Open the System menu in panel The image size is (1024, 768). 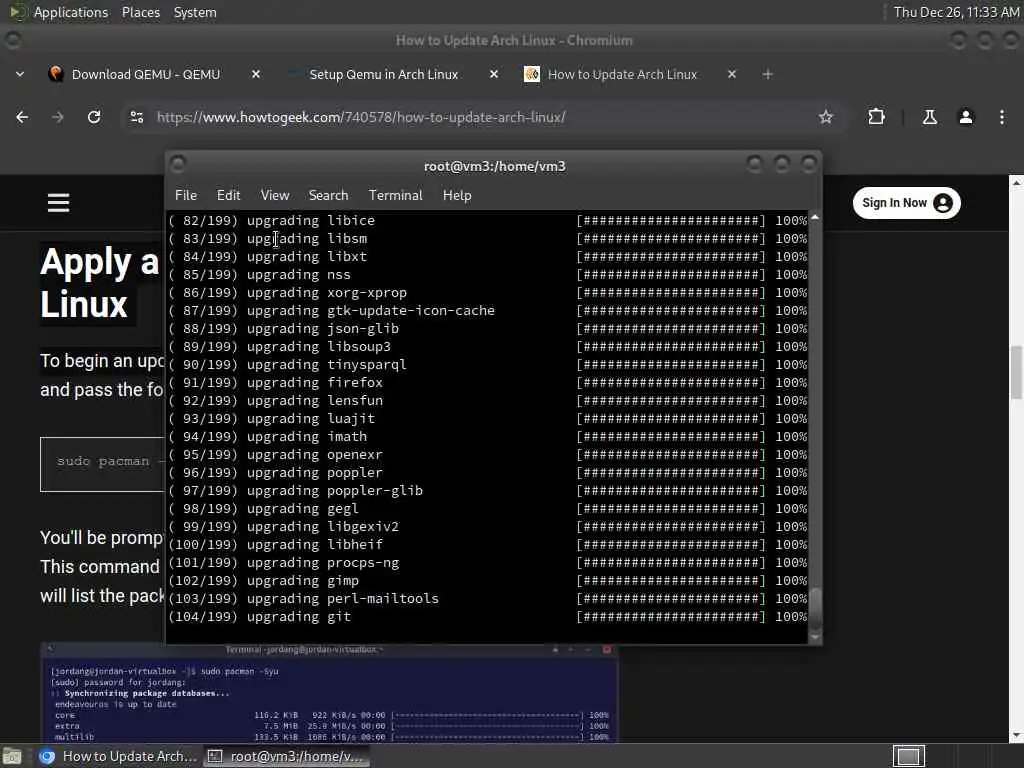[195, 12]
